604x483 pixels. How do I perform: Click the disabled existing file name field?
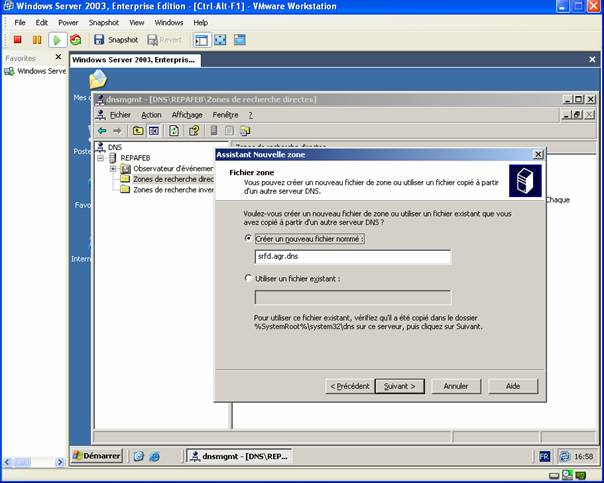click(352, 297)
